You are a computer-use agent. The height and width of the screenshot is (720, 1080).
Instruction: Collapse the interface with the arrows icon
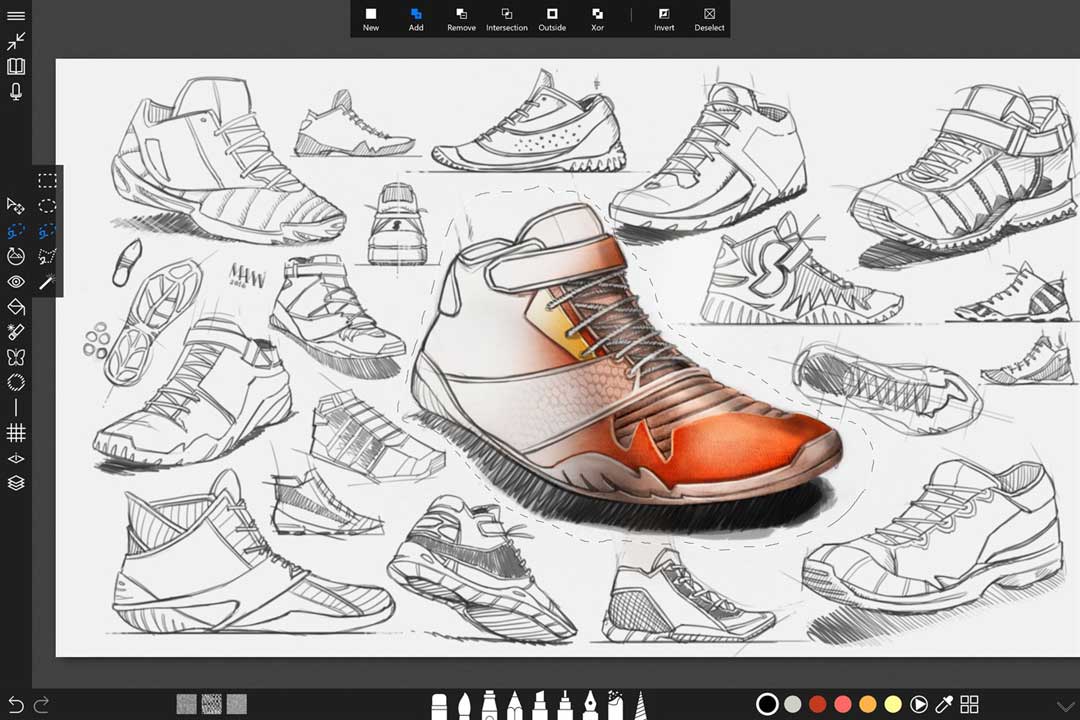(x=16, y=41)
